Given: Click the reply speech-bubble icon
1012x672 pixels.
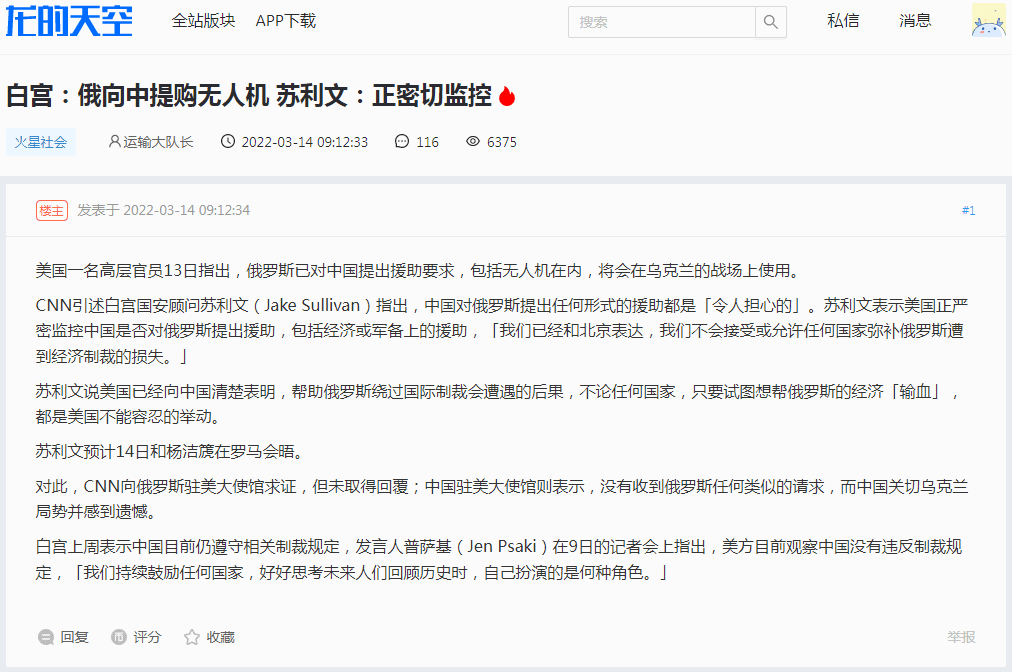Looking at the screenshot, I should 46,637.
